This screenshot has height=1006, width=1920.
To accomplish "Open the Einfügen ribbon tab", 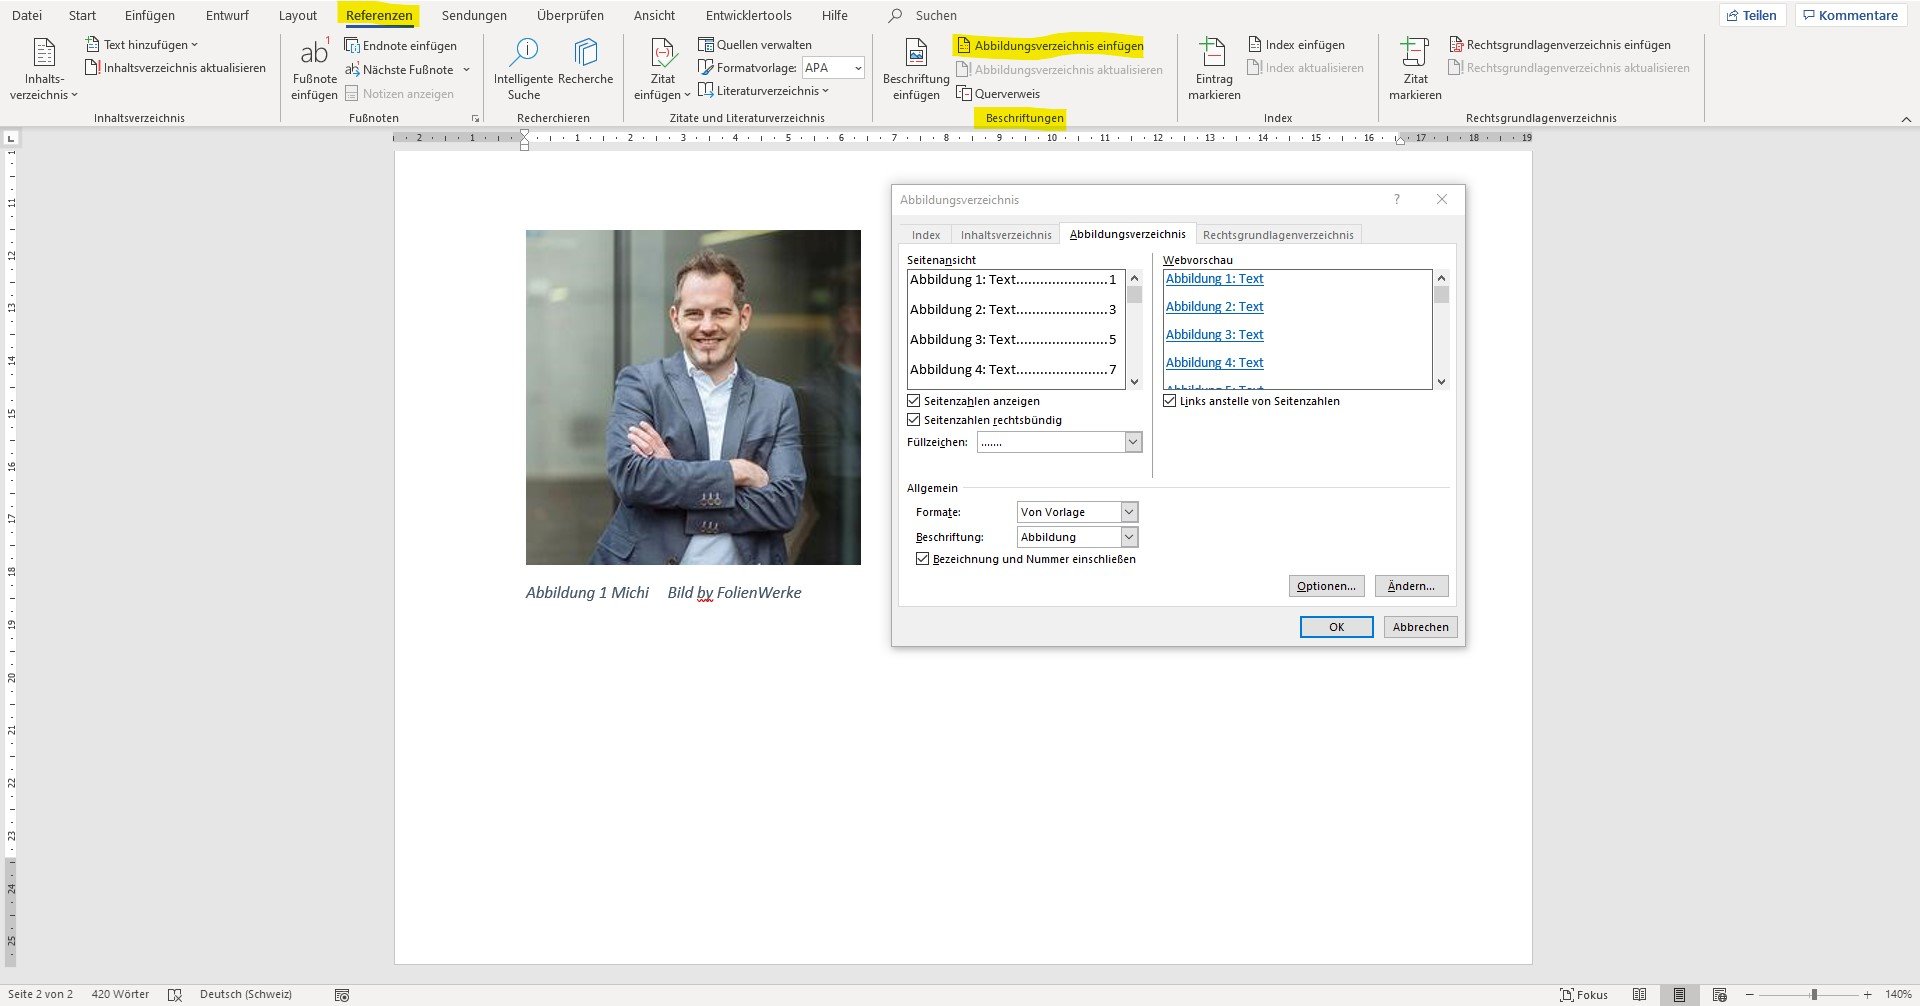I will click(150, 15).
